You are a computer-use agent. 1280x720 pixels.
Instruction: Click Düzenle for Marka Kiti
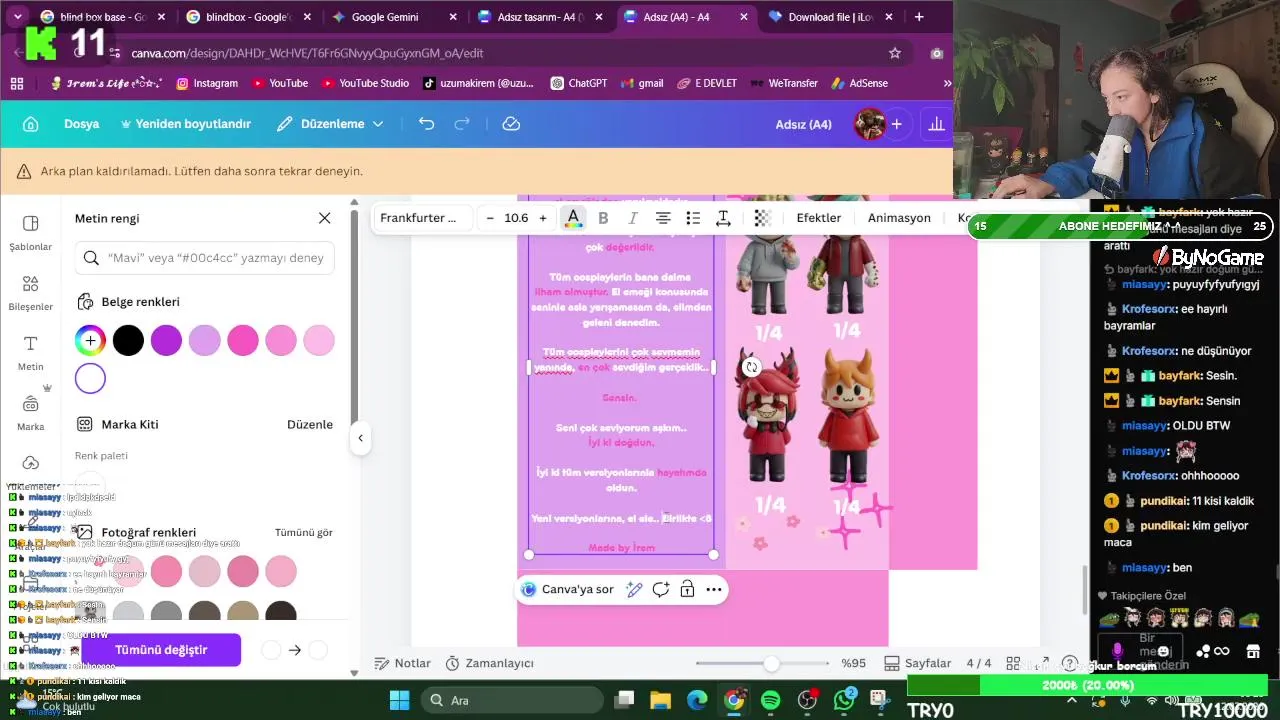pyautogui.click(x=310, y=424)
